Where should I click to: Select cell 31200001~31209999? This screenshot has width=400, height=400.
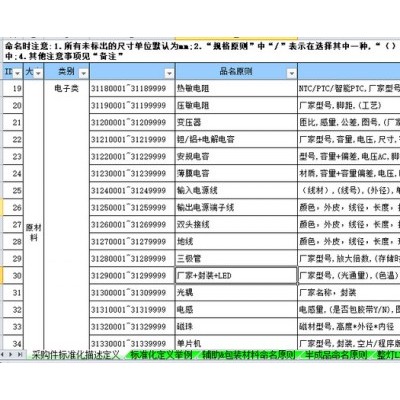132,122
